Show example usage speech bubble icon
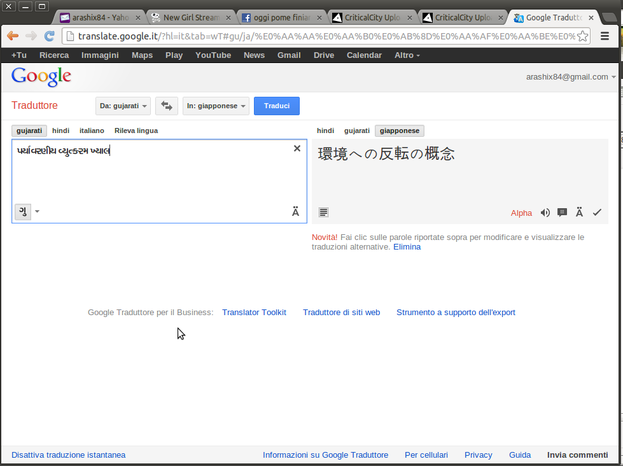 click(562, 213)
